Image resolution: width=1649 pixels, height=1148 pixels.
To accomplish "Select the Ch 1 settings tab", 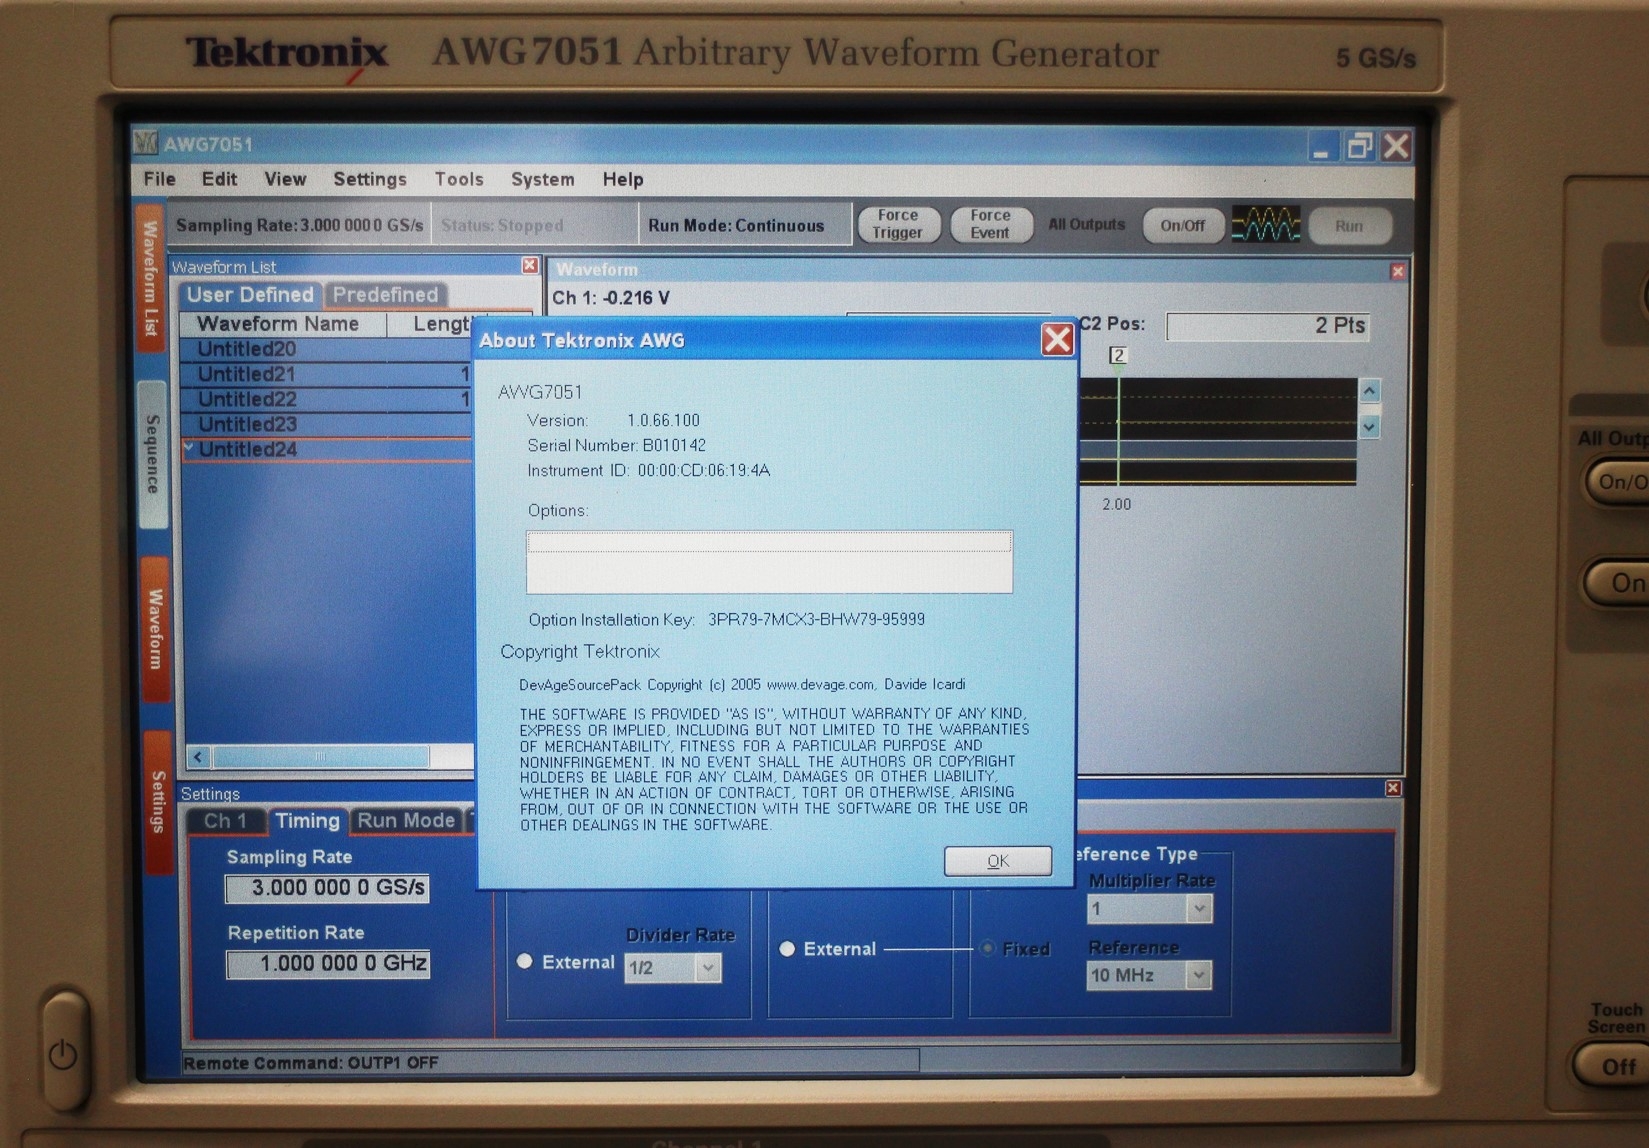I will click(225, 821).
